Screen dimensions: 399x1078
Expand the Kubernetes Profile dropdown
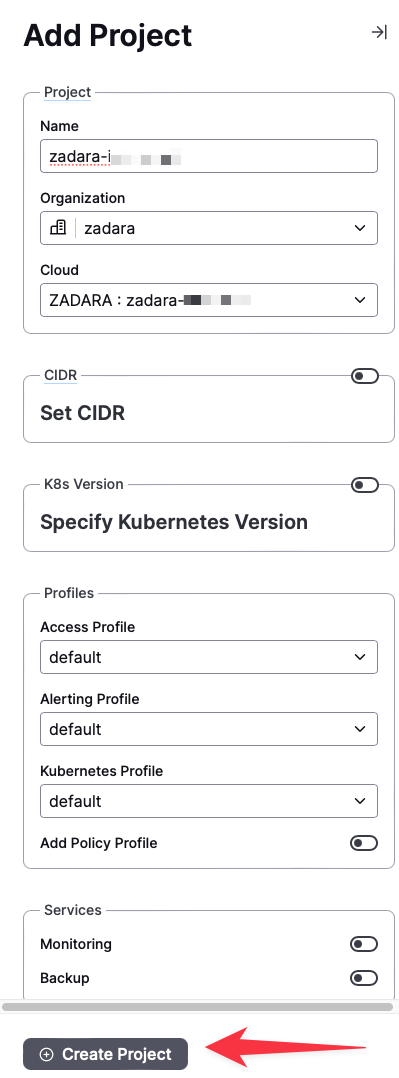coord(209,801)
